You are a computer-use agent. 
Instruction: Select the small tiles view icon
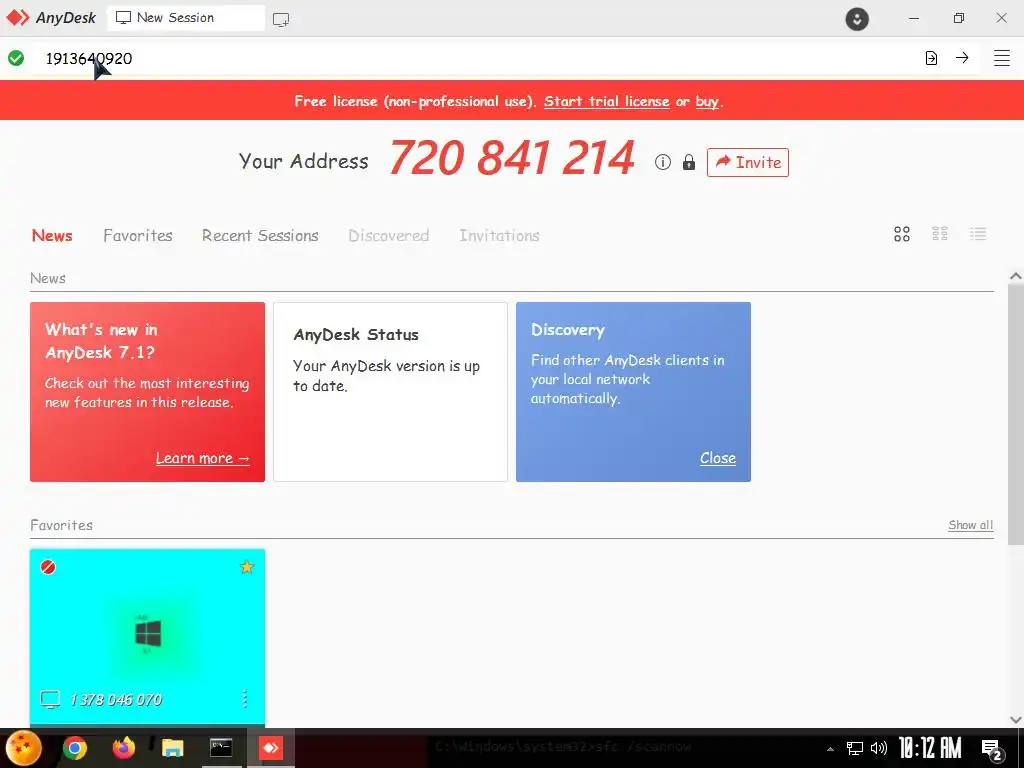(940, 234)
